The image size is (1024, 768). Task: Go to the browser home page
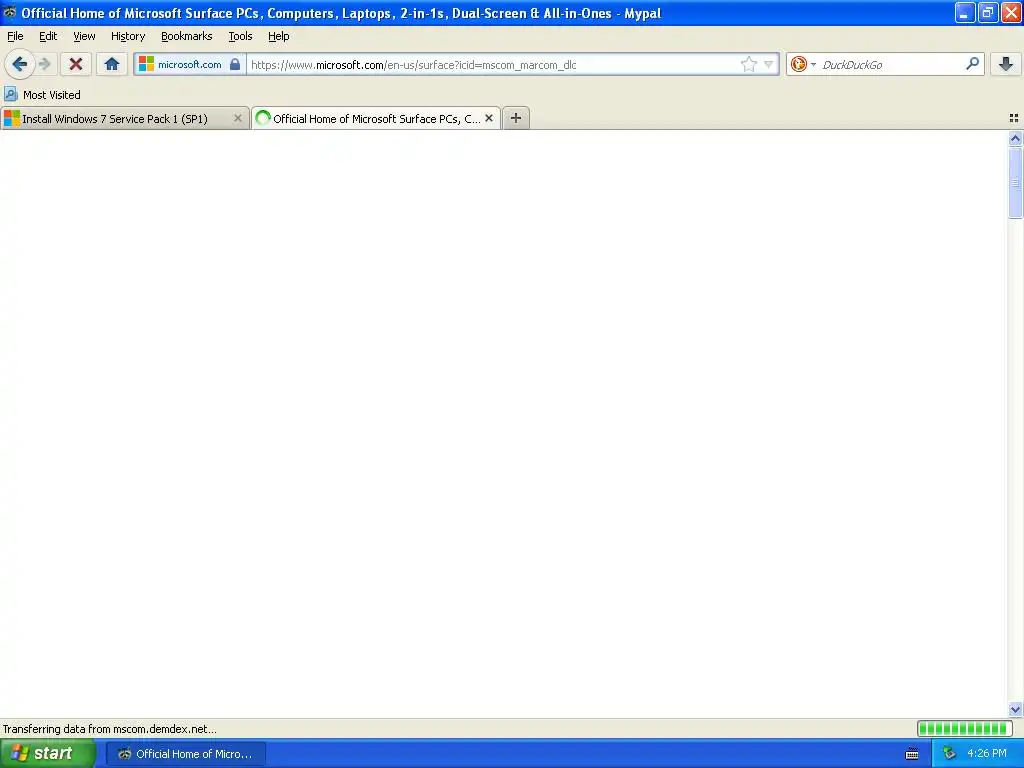112,64
